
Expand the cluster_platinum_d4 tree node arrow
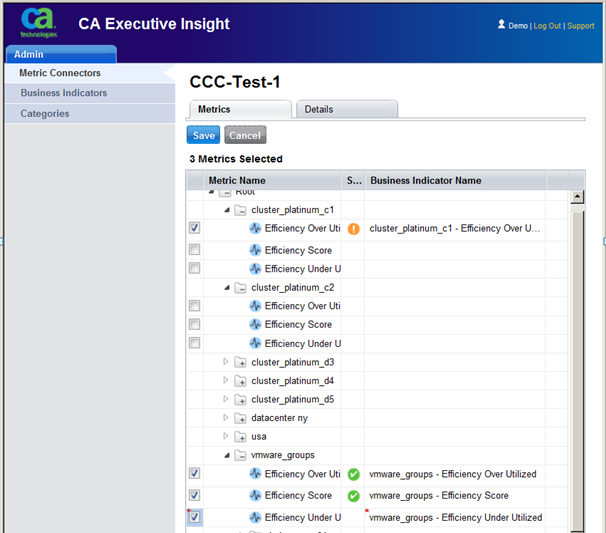(x=226, y=380)
